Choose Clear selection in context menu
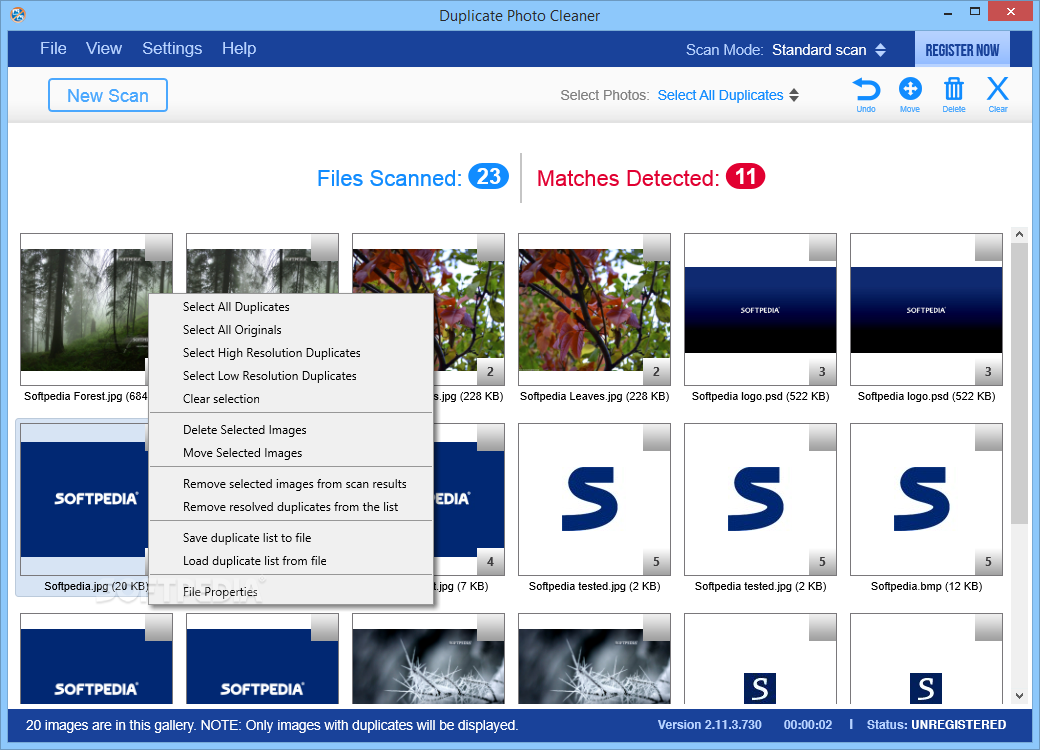The height and width of the screenshot is (750, 1040). pos(291,399)
